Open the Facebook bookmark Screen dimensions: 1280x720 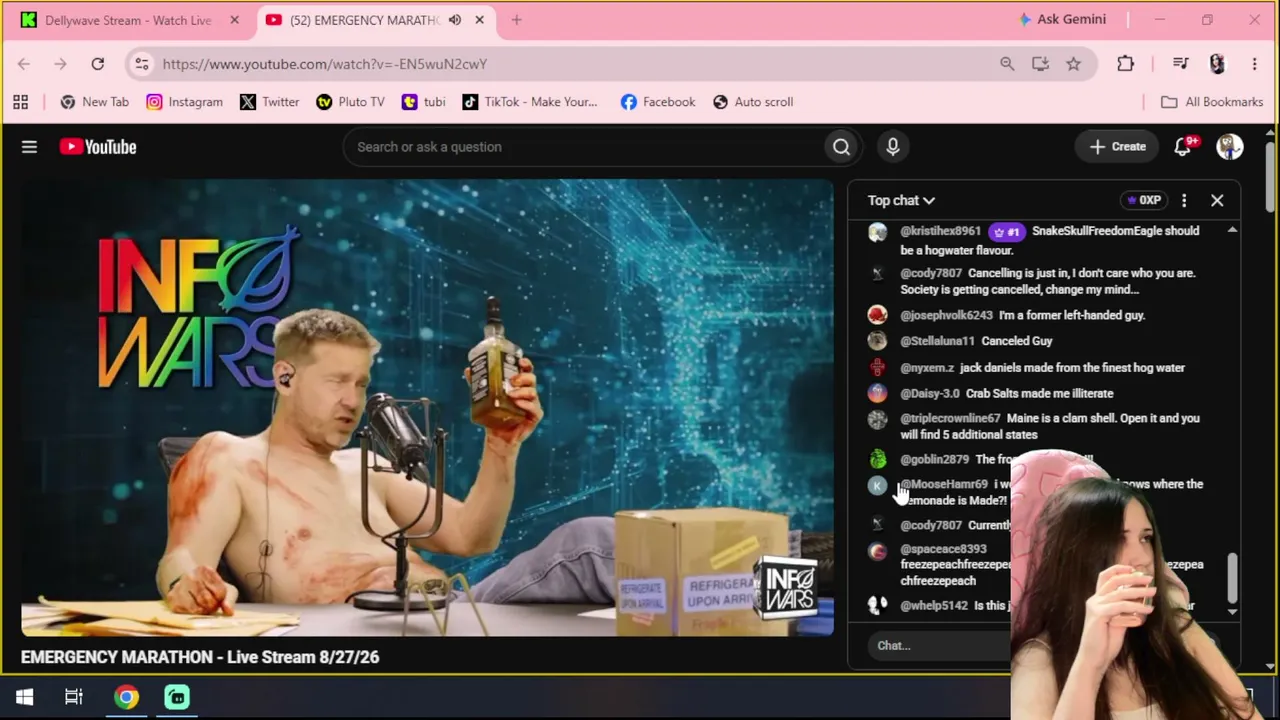pos(657,102)
